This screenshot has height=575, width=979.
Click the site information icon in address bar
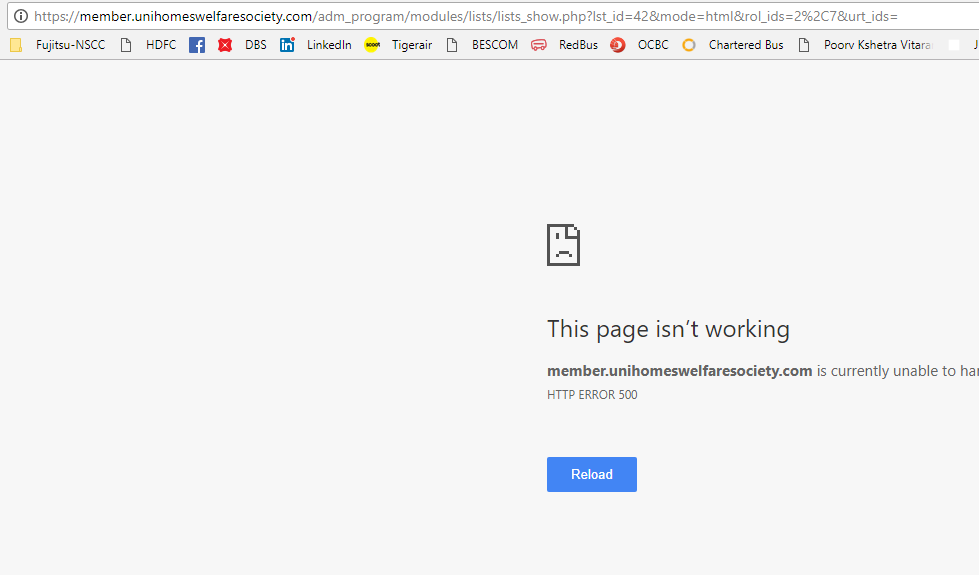[21, 16]
